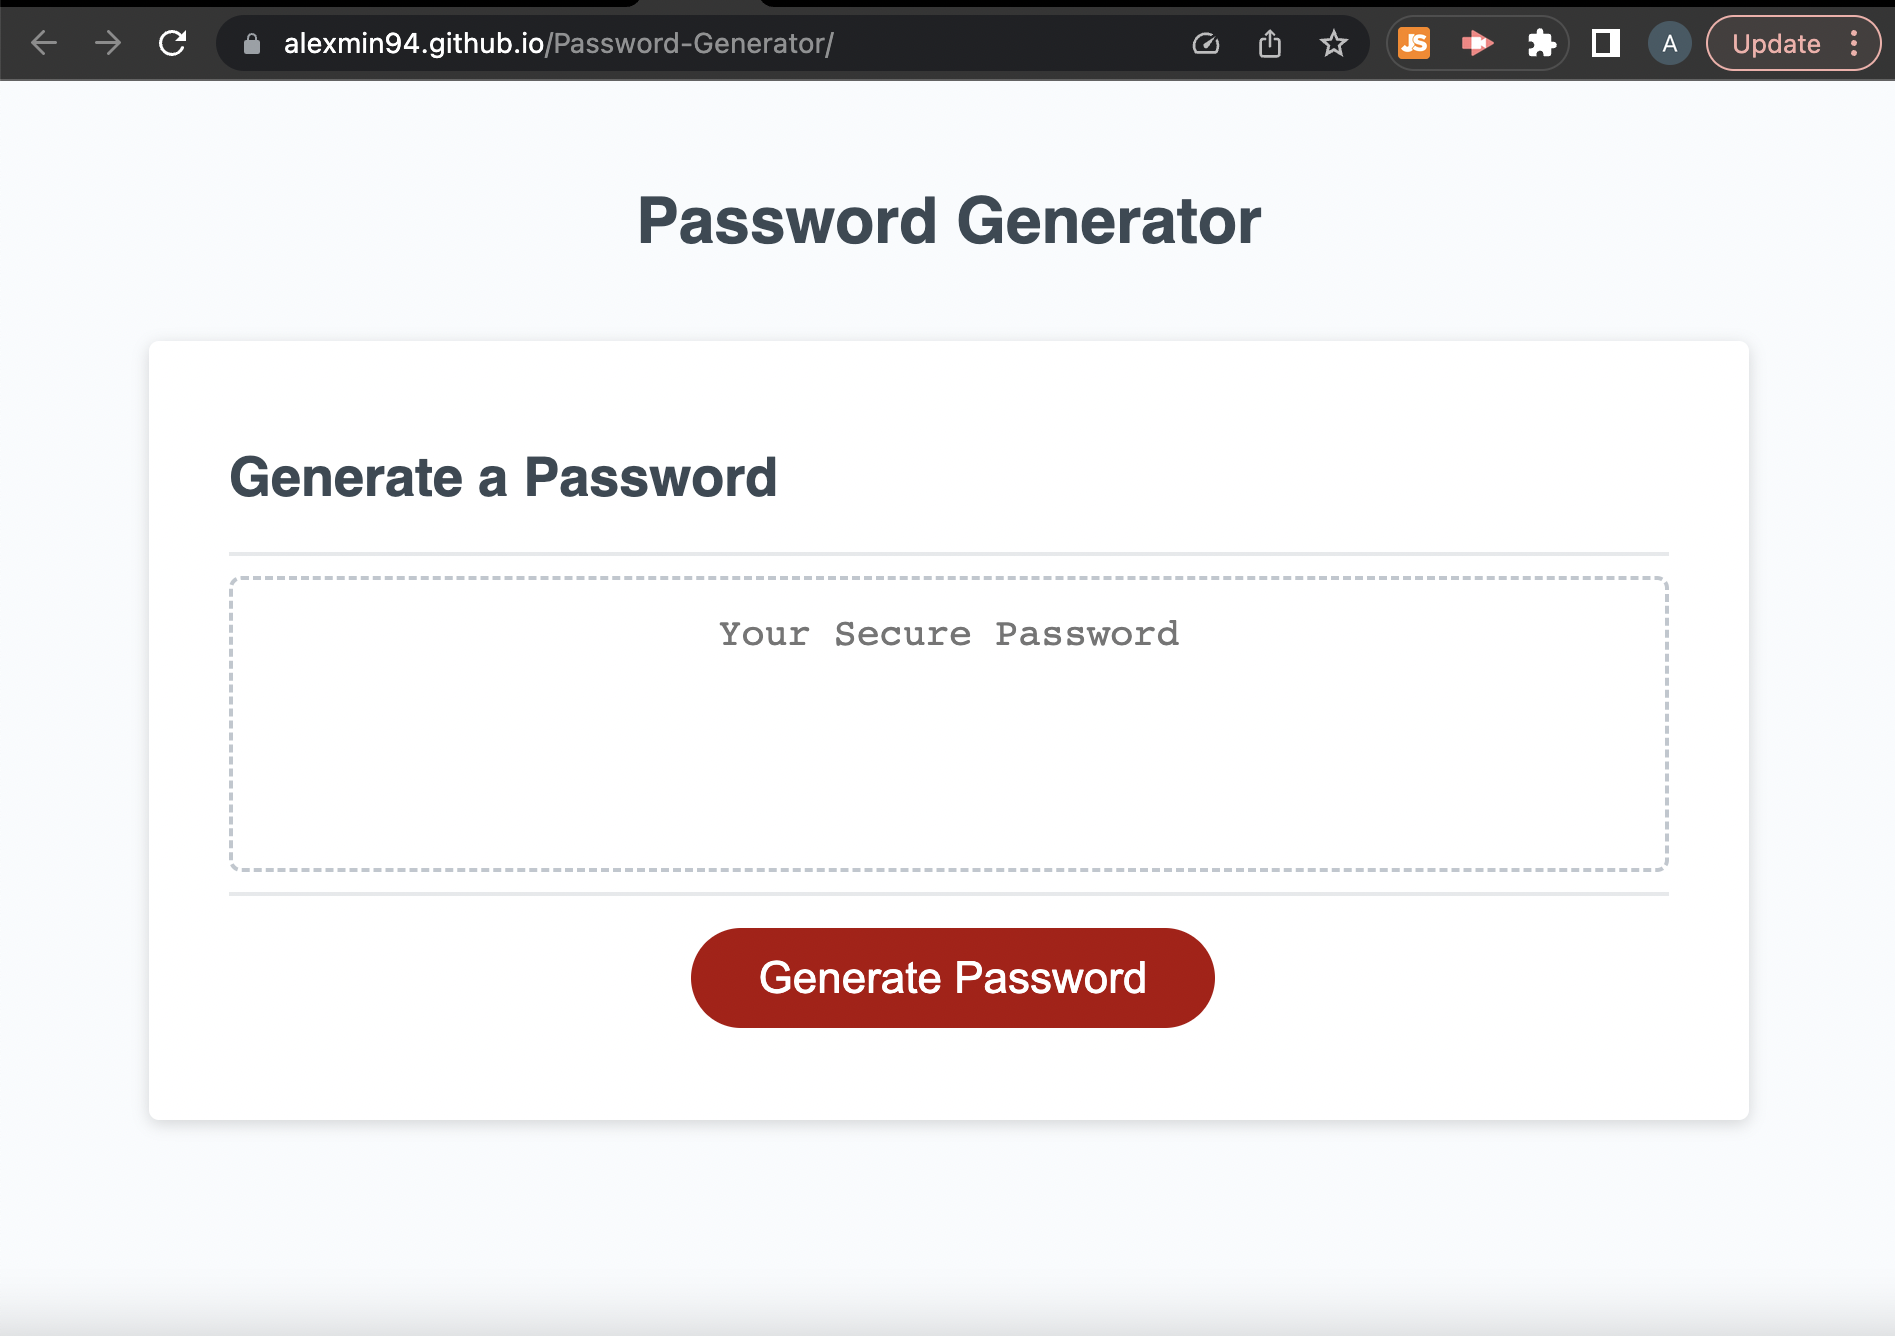The image size is (1895, 1336).
Task: Open the pink video recorder extension
Action: (x=1476, y=43)
